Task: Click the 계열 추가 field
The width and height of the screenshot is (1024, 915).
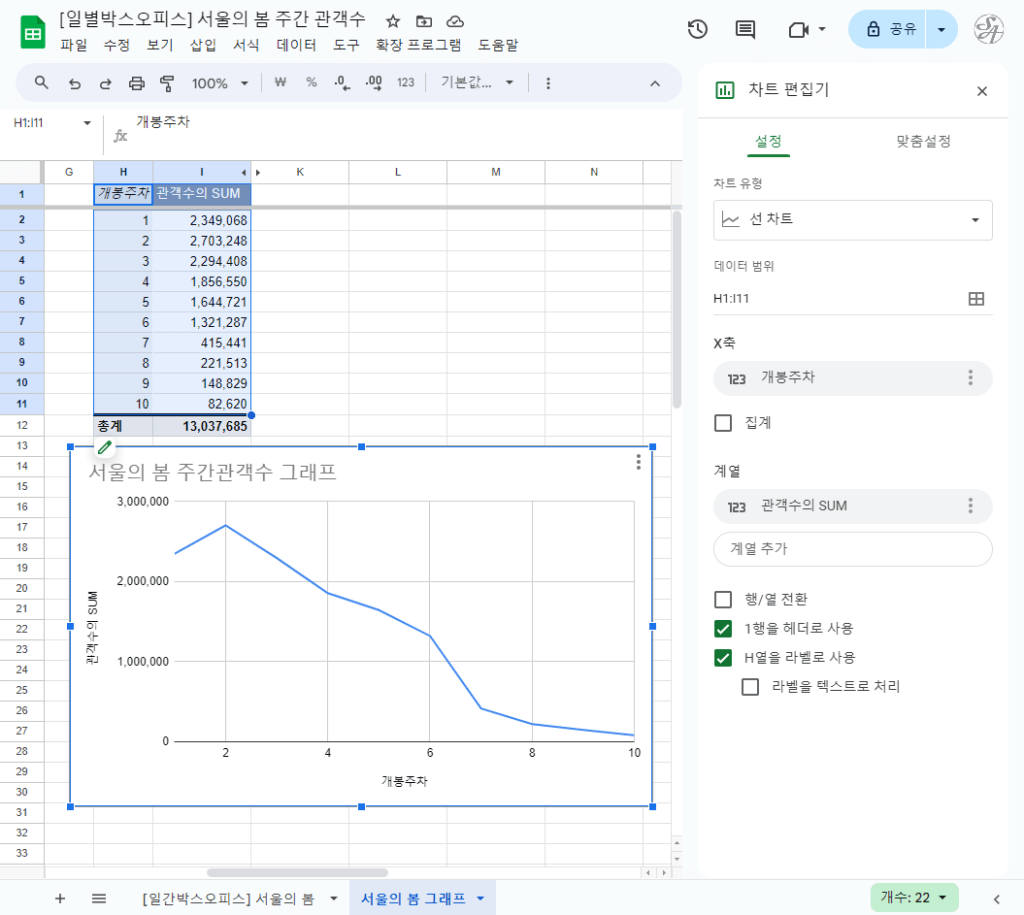Action: 853,549
